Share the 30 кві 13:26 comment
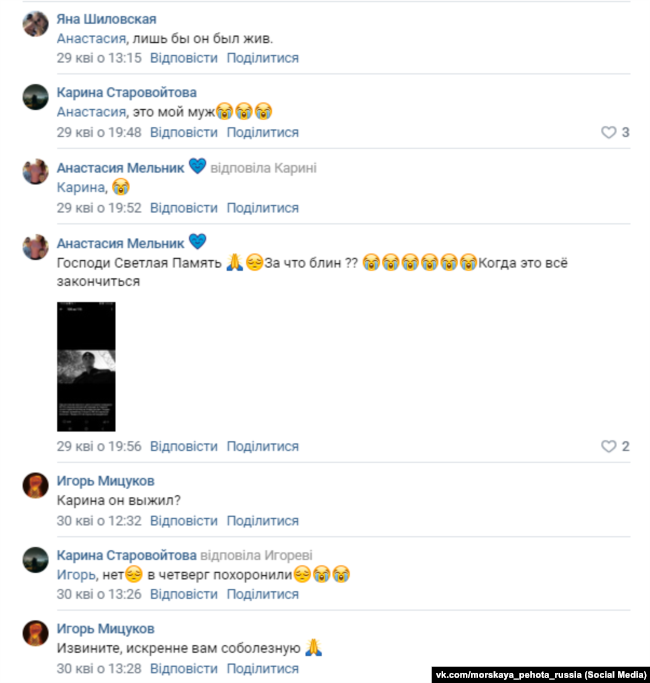The height and width of the screenshot is (683, 650). point(263,595)
